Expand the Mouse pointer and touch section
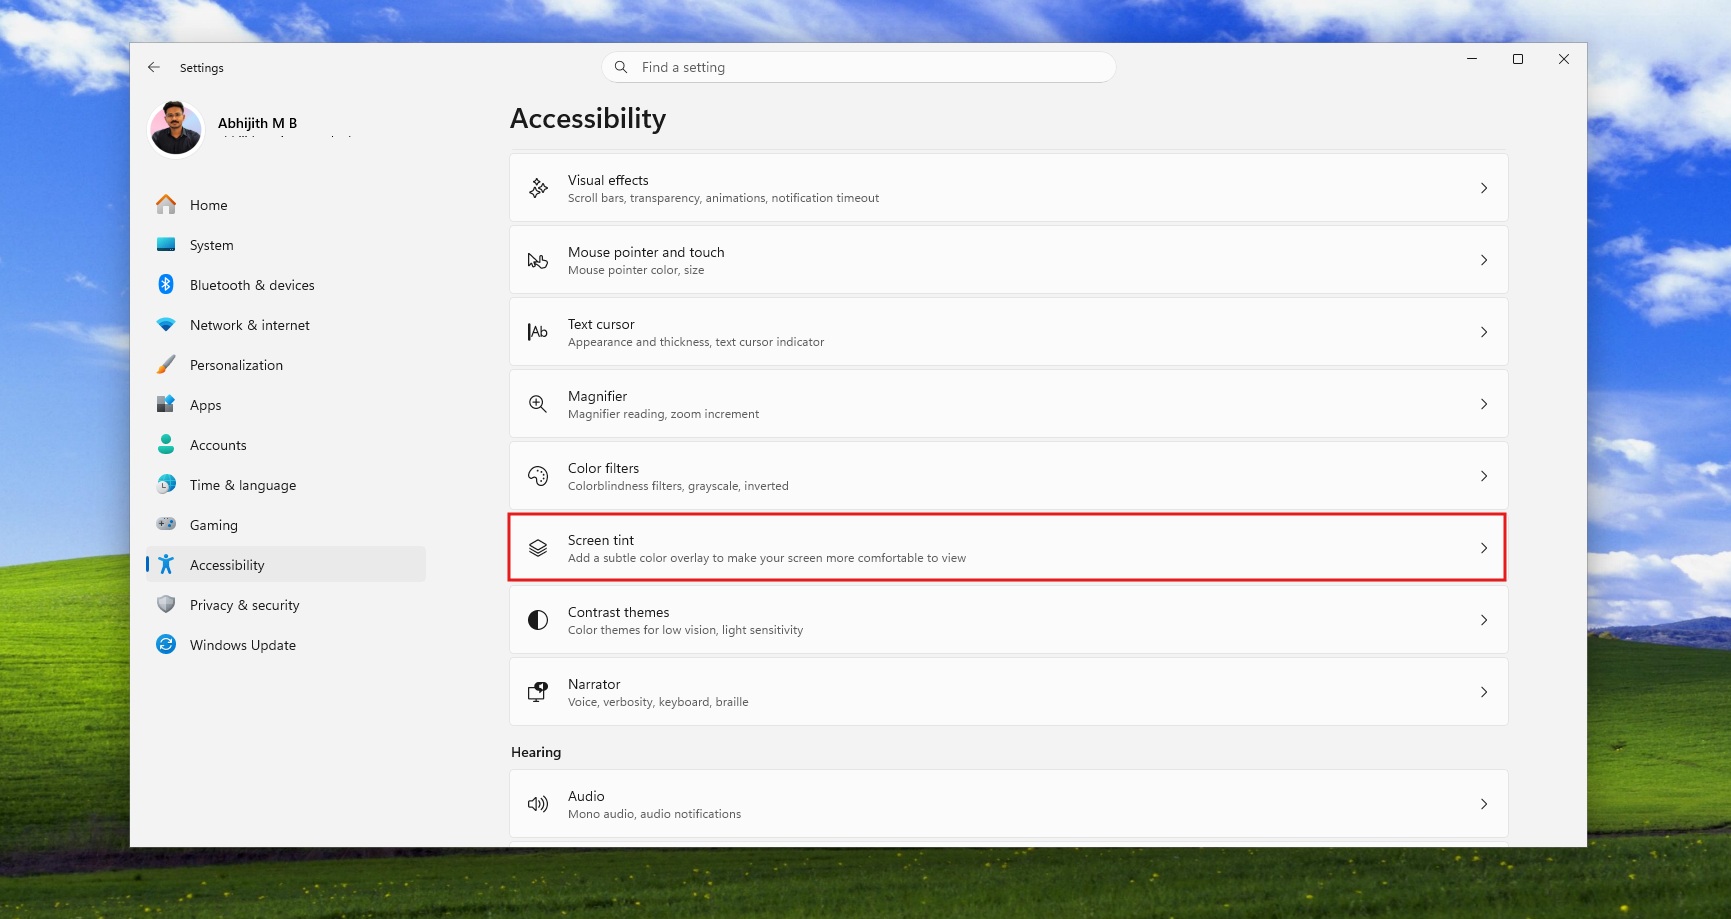 coord(1483,259)
